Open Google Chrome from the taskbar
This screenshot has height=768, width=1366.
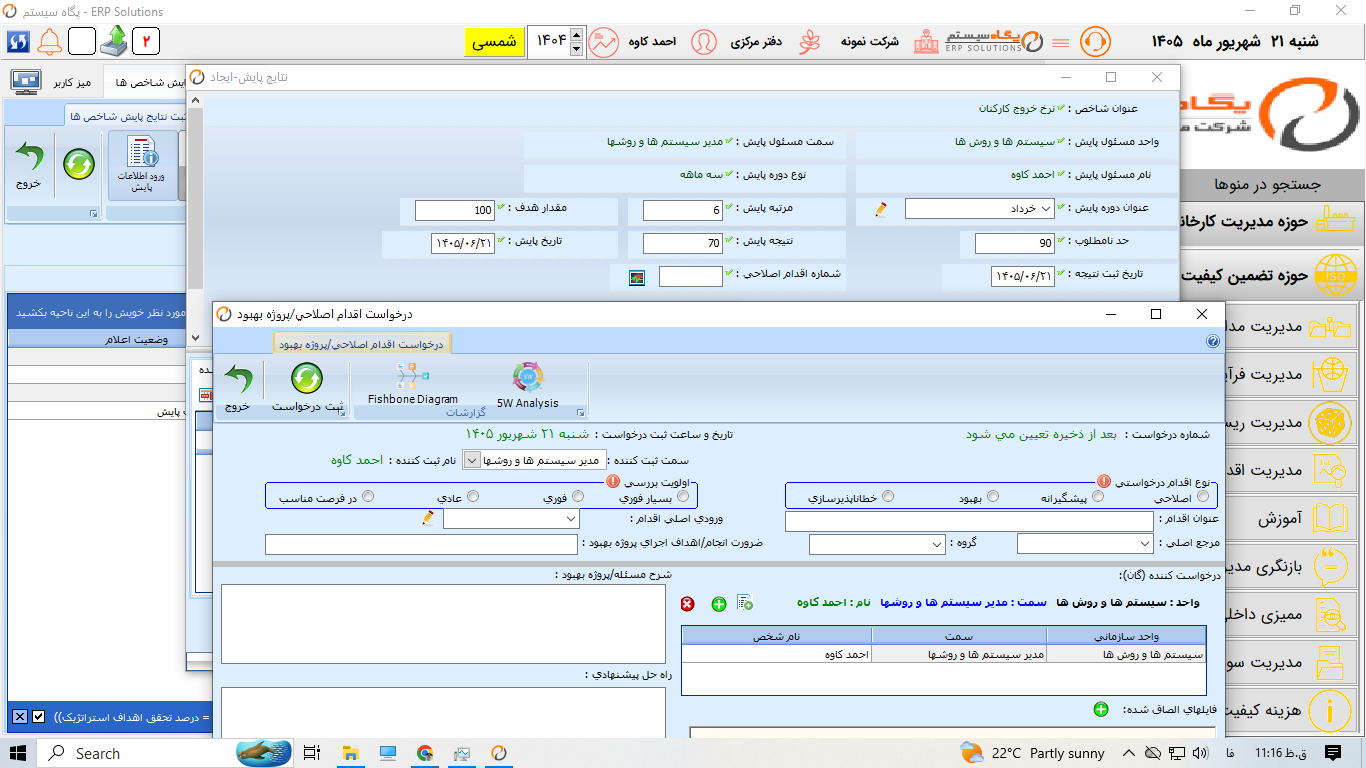[x=425, y=753]
